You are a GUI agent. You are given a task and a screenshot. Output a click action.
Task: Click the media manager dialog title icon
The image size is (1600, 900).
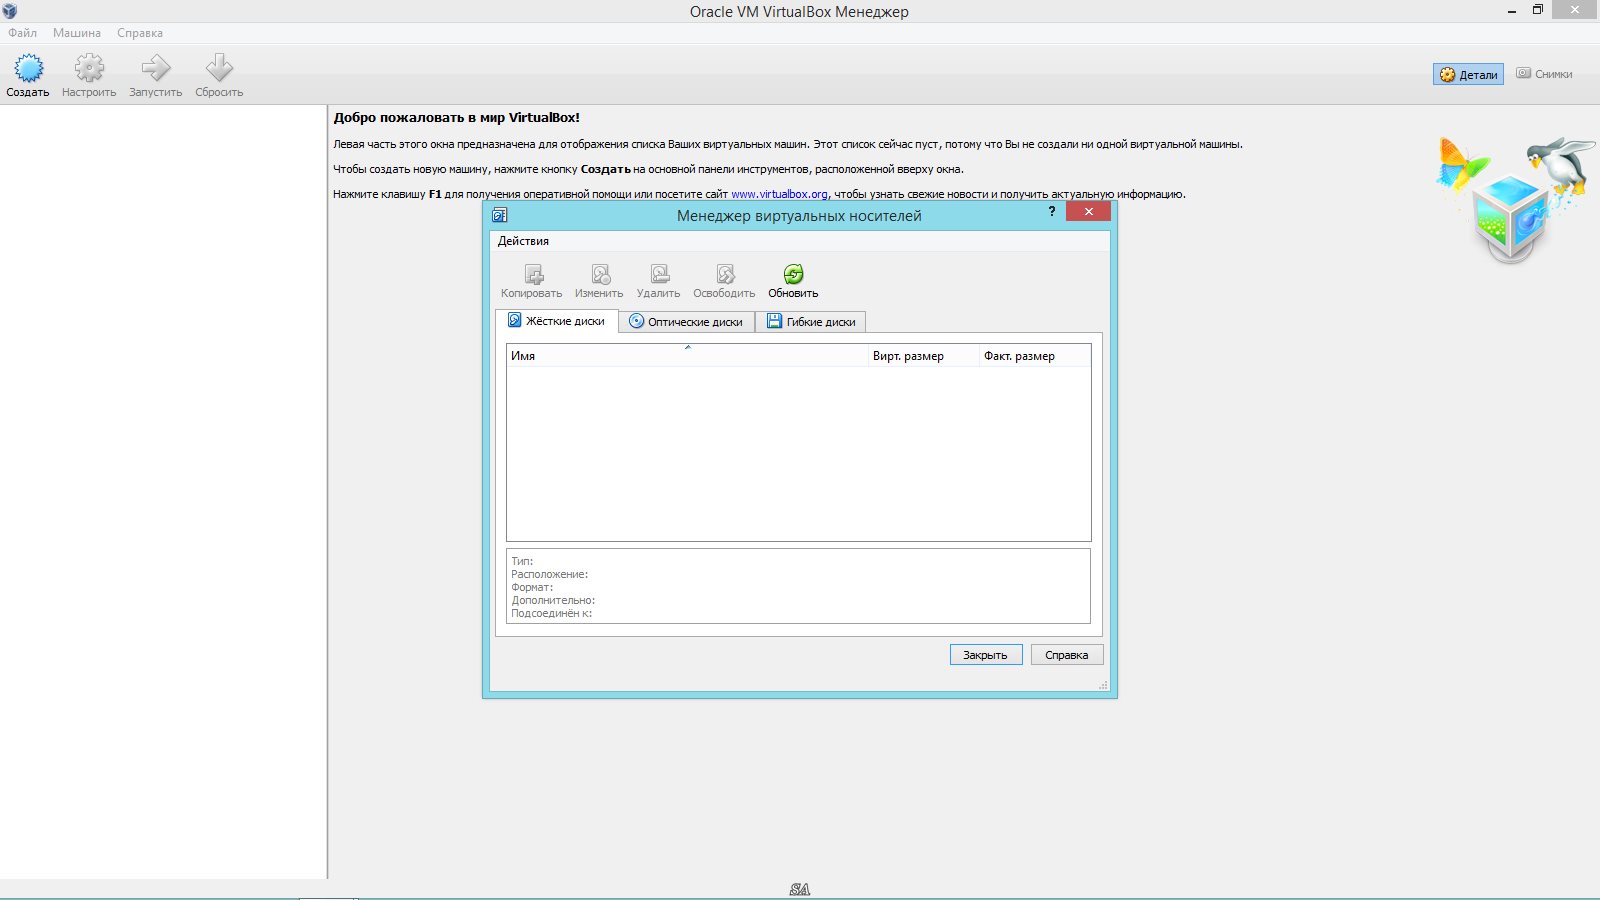point(500,215)
